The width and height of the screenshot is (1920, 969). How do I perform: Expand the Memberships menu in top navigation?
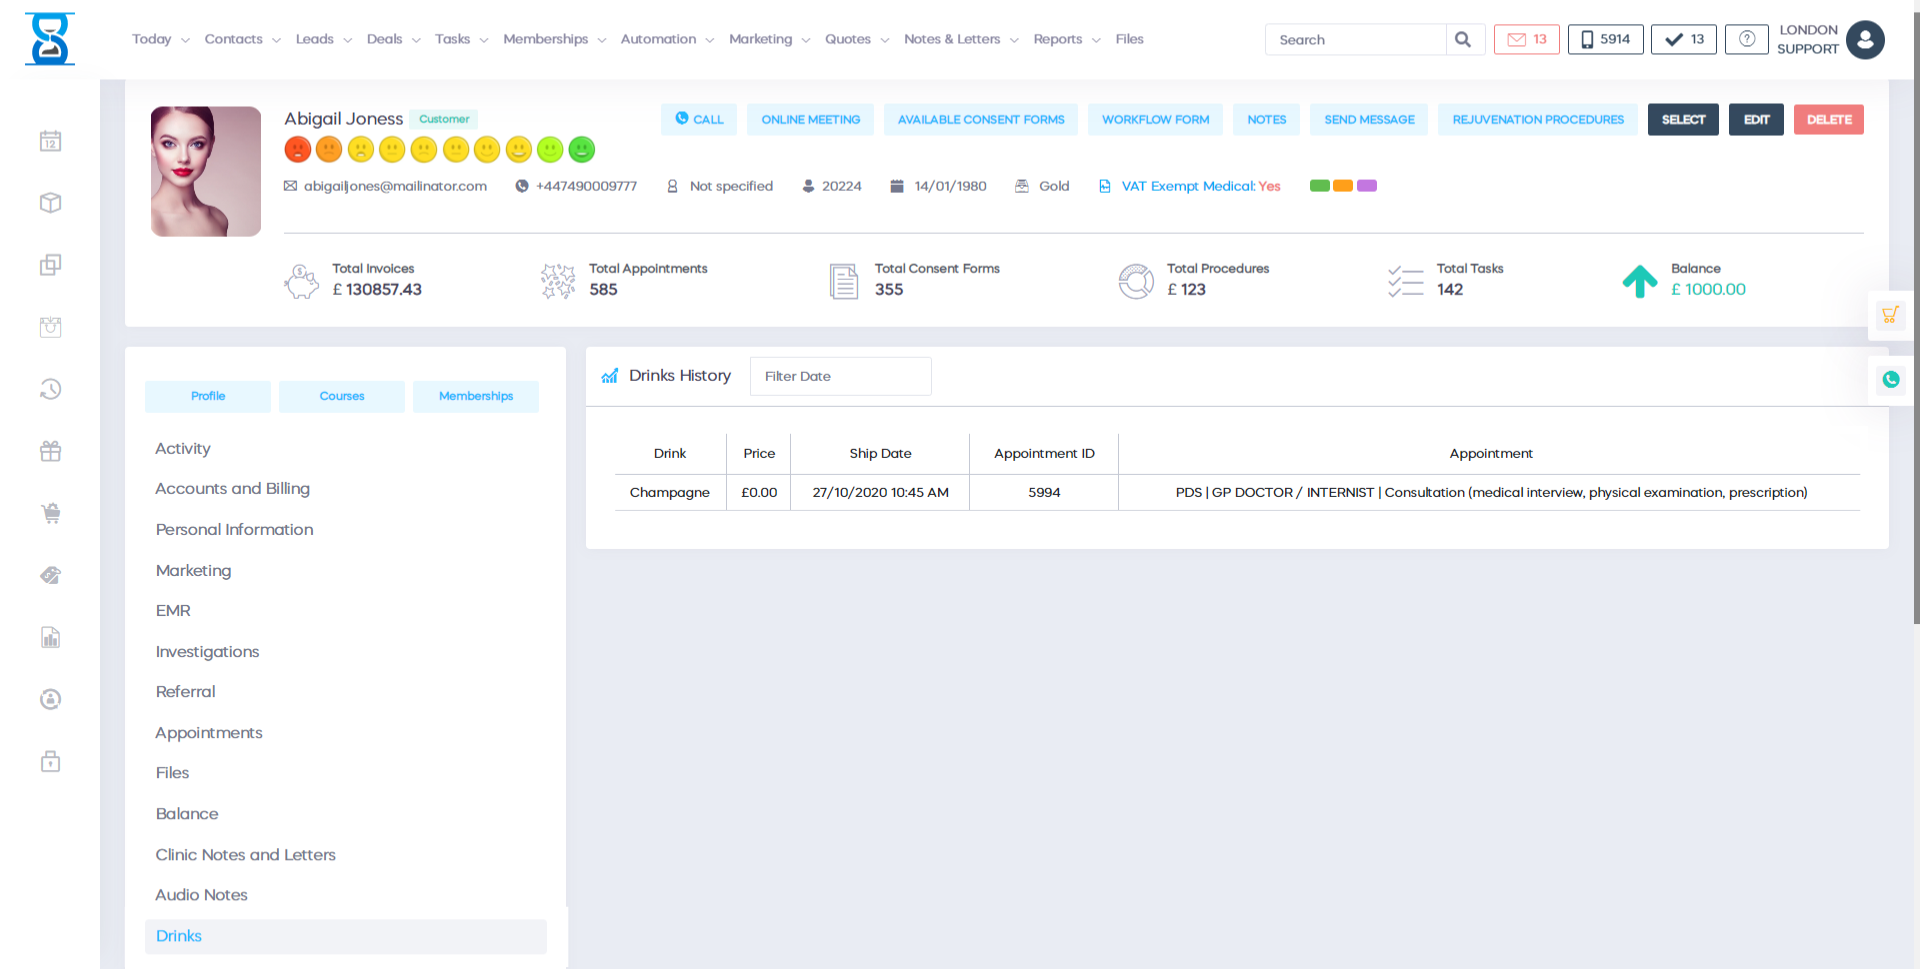pos(554,39)
